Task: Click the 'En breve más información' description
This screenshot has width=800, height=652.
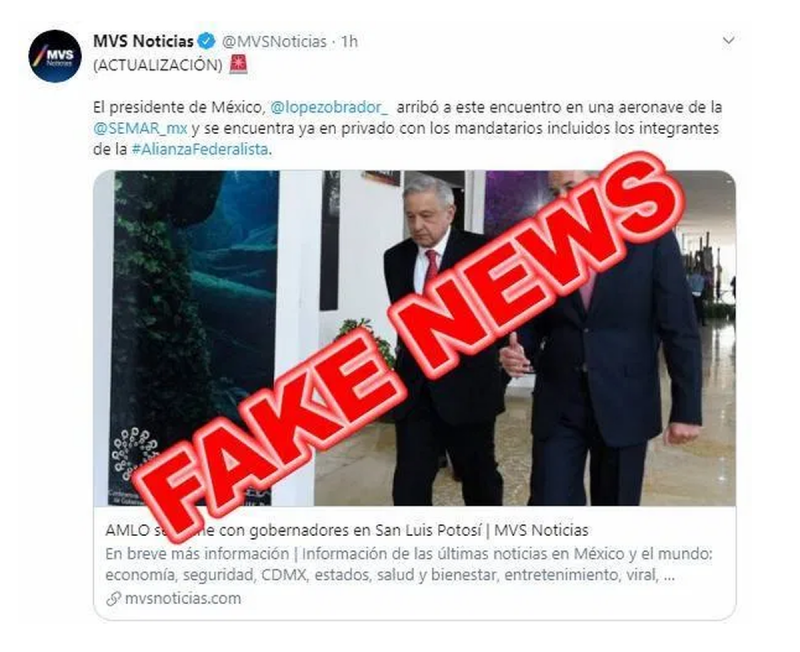Action: 197,554
